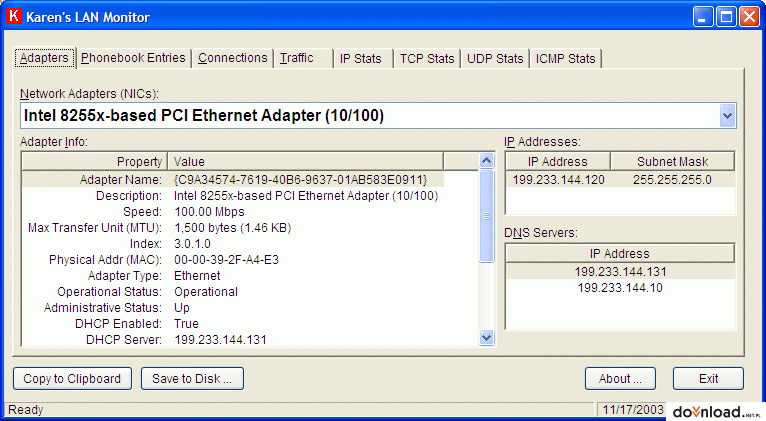Switch to the Adapters tab
Screen dimensions: 766x421
point(44,58)
